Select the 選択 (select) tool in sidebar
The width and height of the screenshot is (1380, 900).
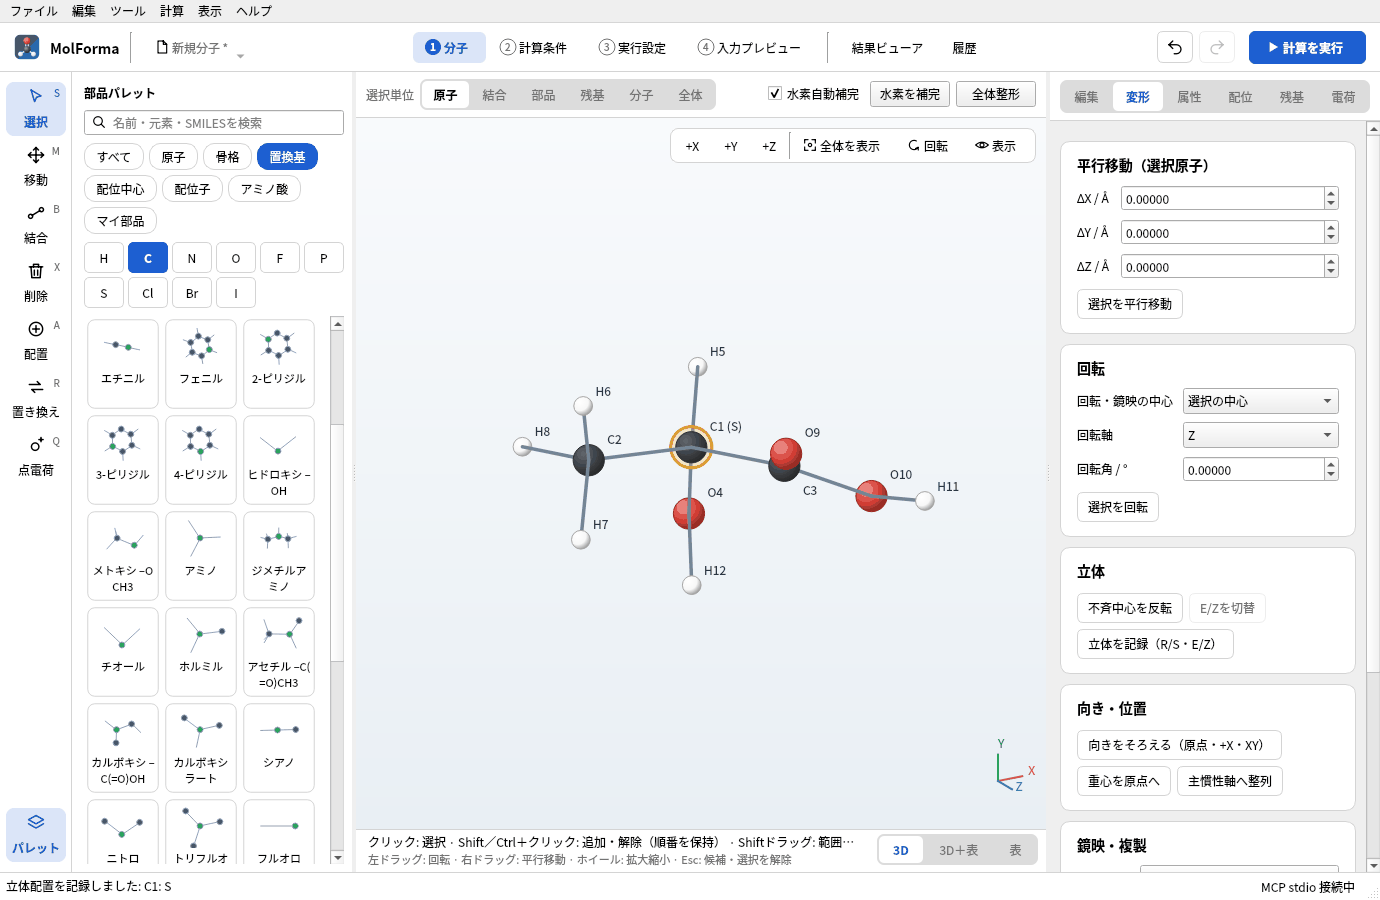36,108
